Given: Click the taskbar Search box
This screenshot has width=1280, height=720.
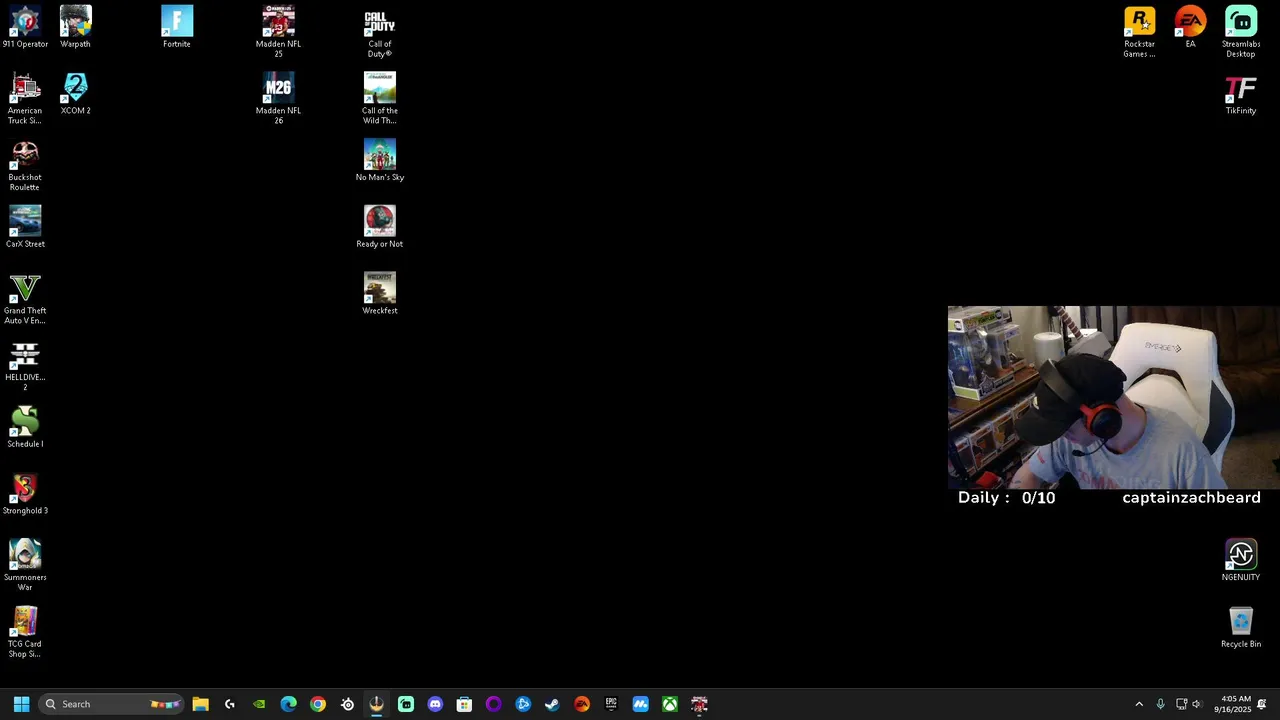Looking at the screenshot, I should [x=112, y=704].
